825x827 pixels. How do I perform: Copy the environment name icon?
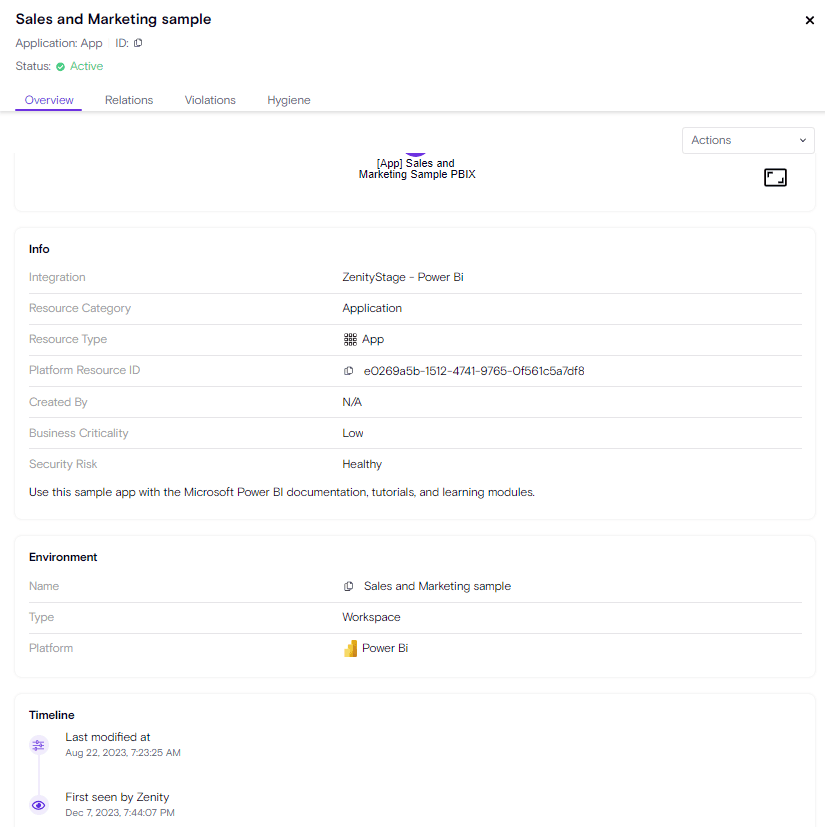[x=349, y=586]
